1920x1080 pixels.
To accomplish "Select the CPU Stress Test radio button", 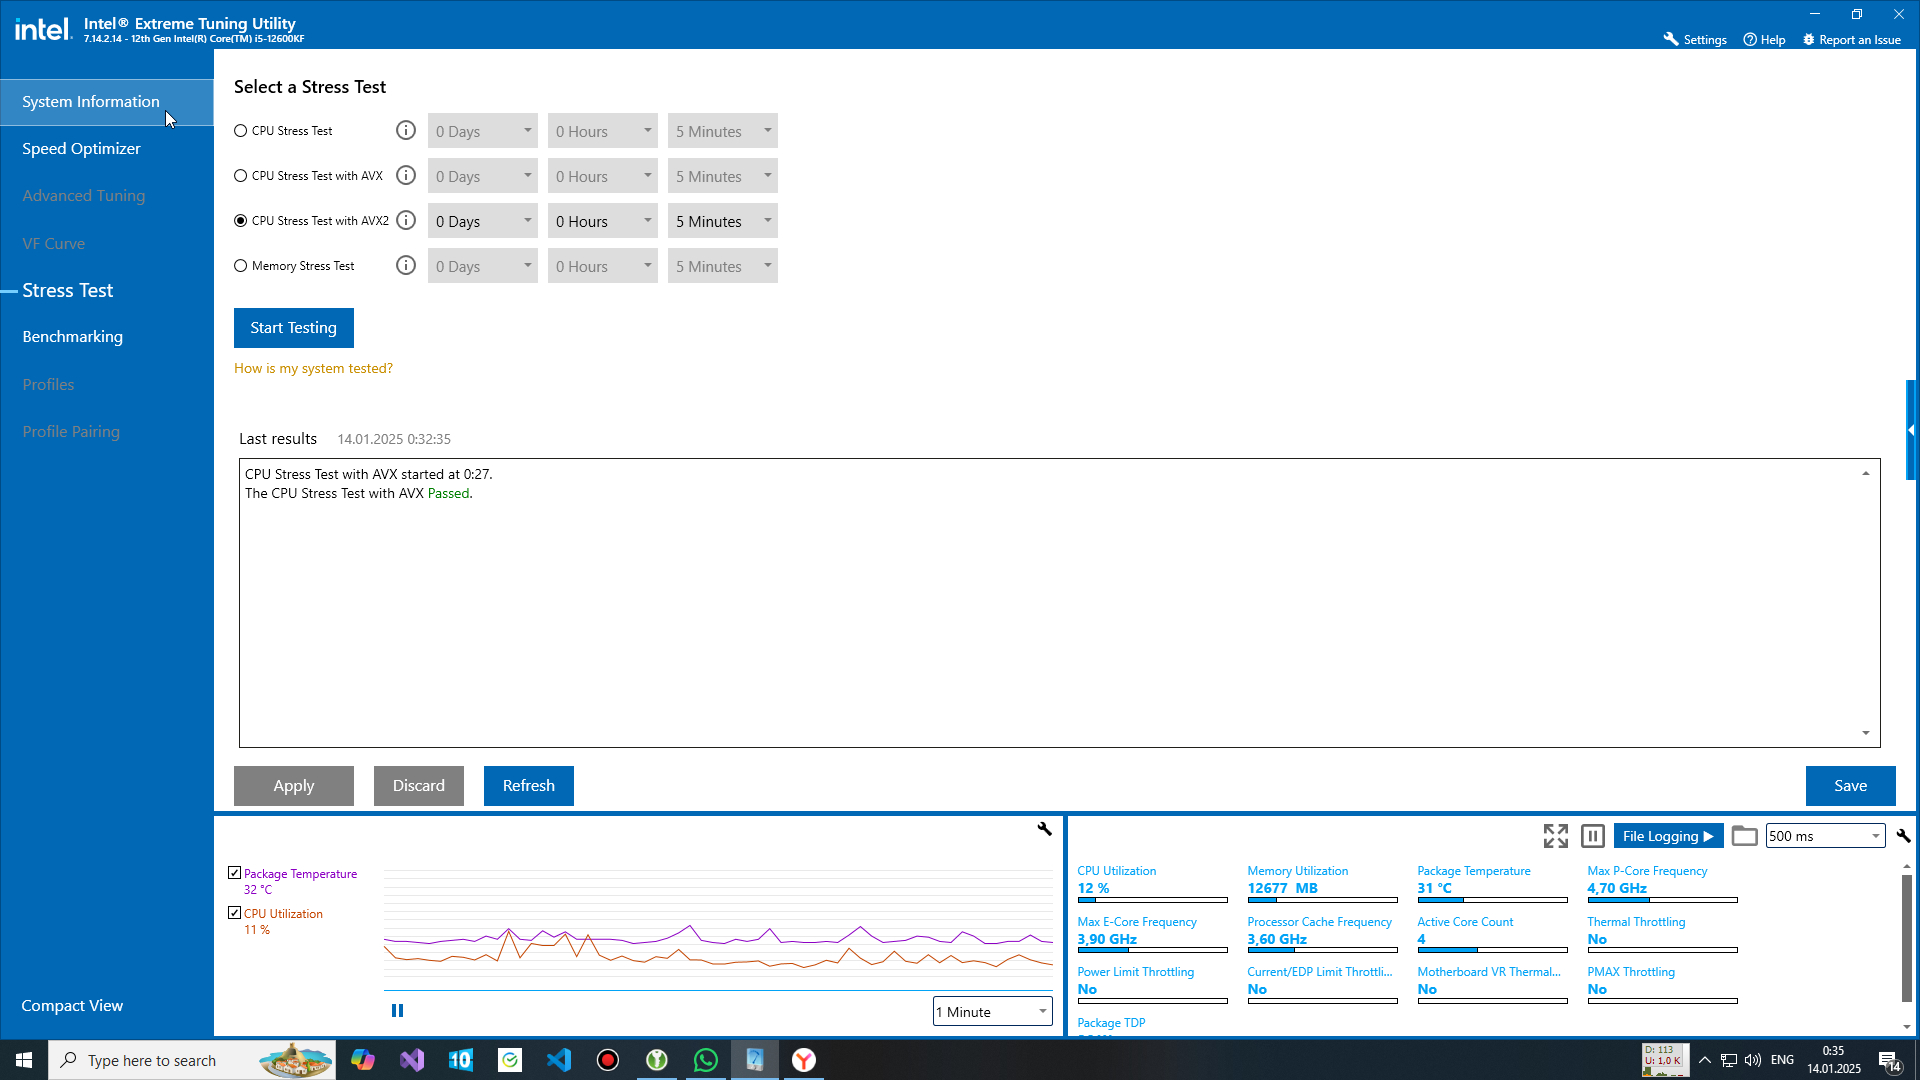I will coord(241,131).
